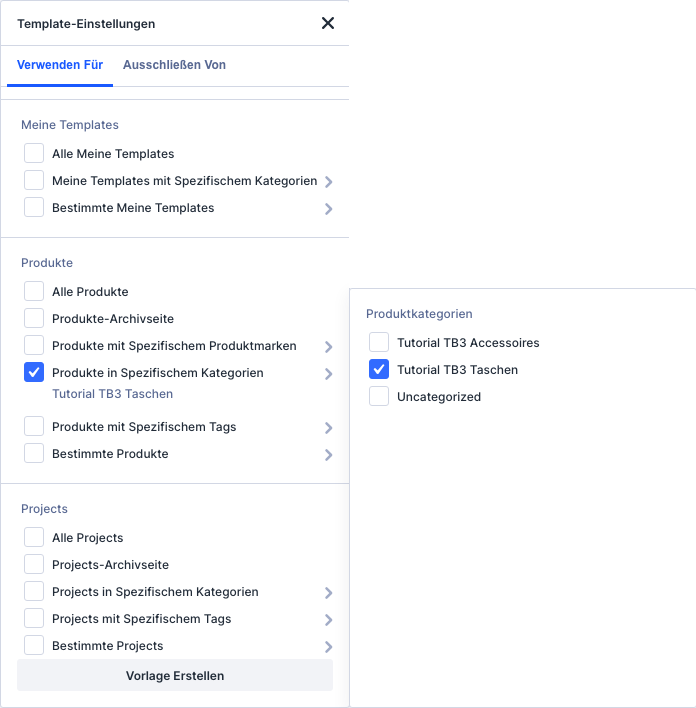The height and width of the screenshot is (708, 696).
Task: Expand Projects in Spezifischem Kategorien chevron
Action: (x=329, y=593)
